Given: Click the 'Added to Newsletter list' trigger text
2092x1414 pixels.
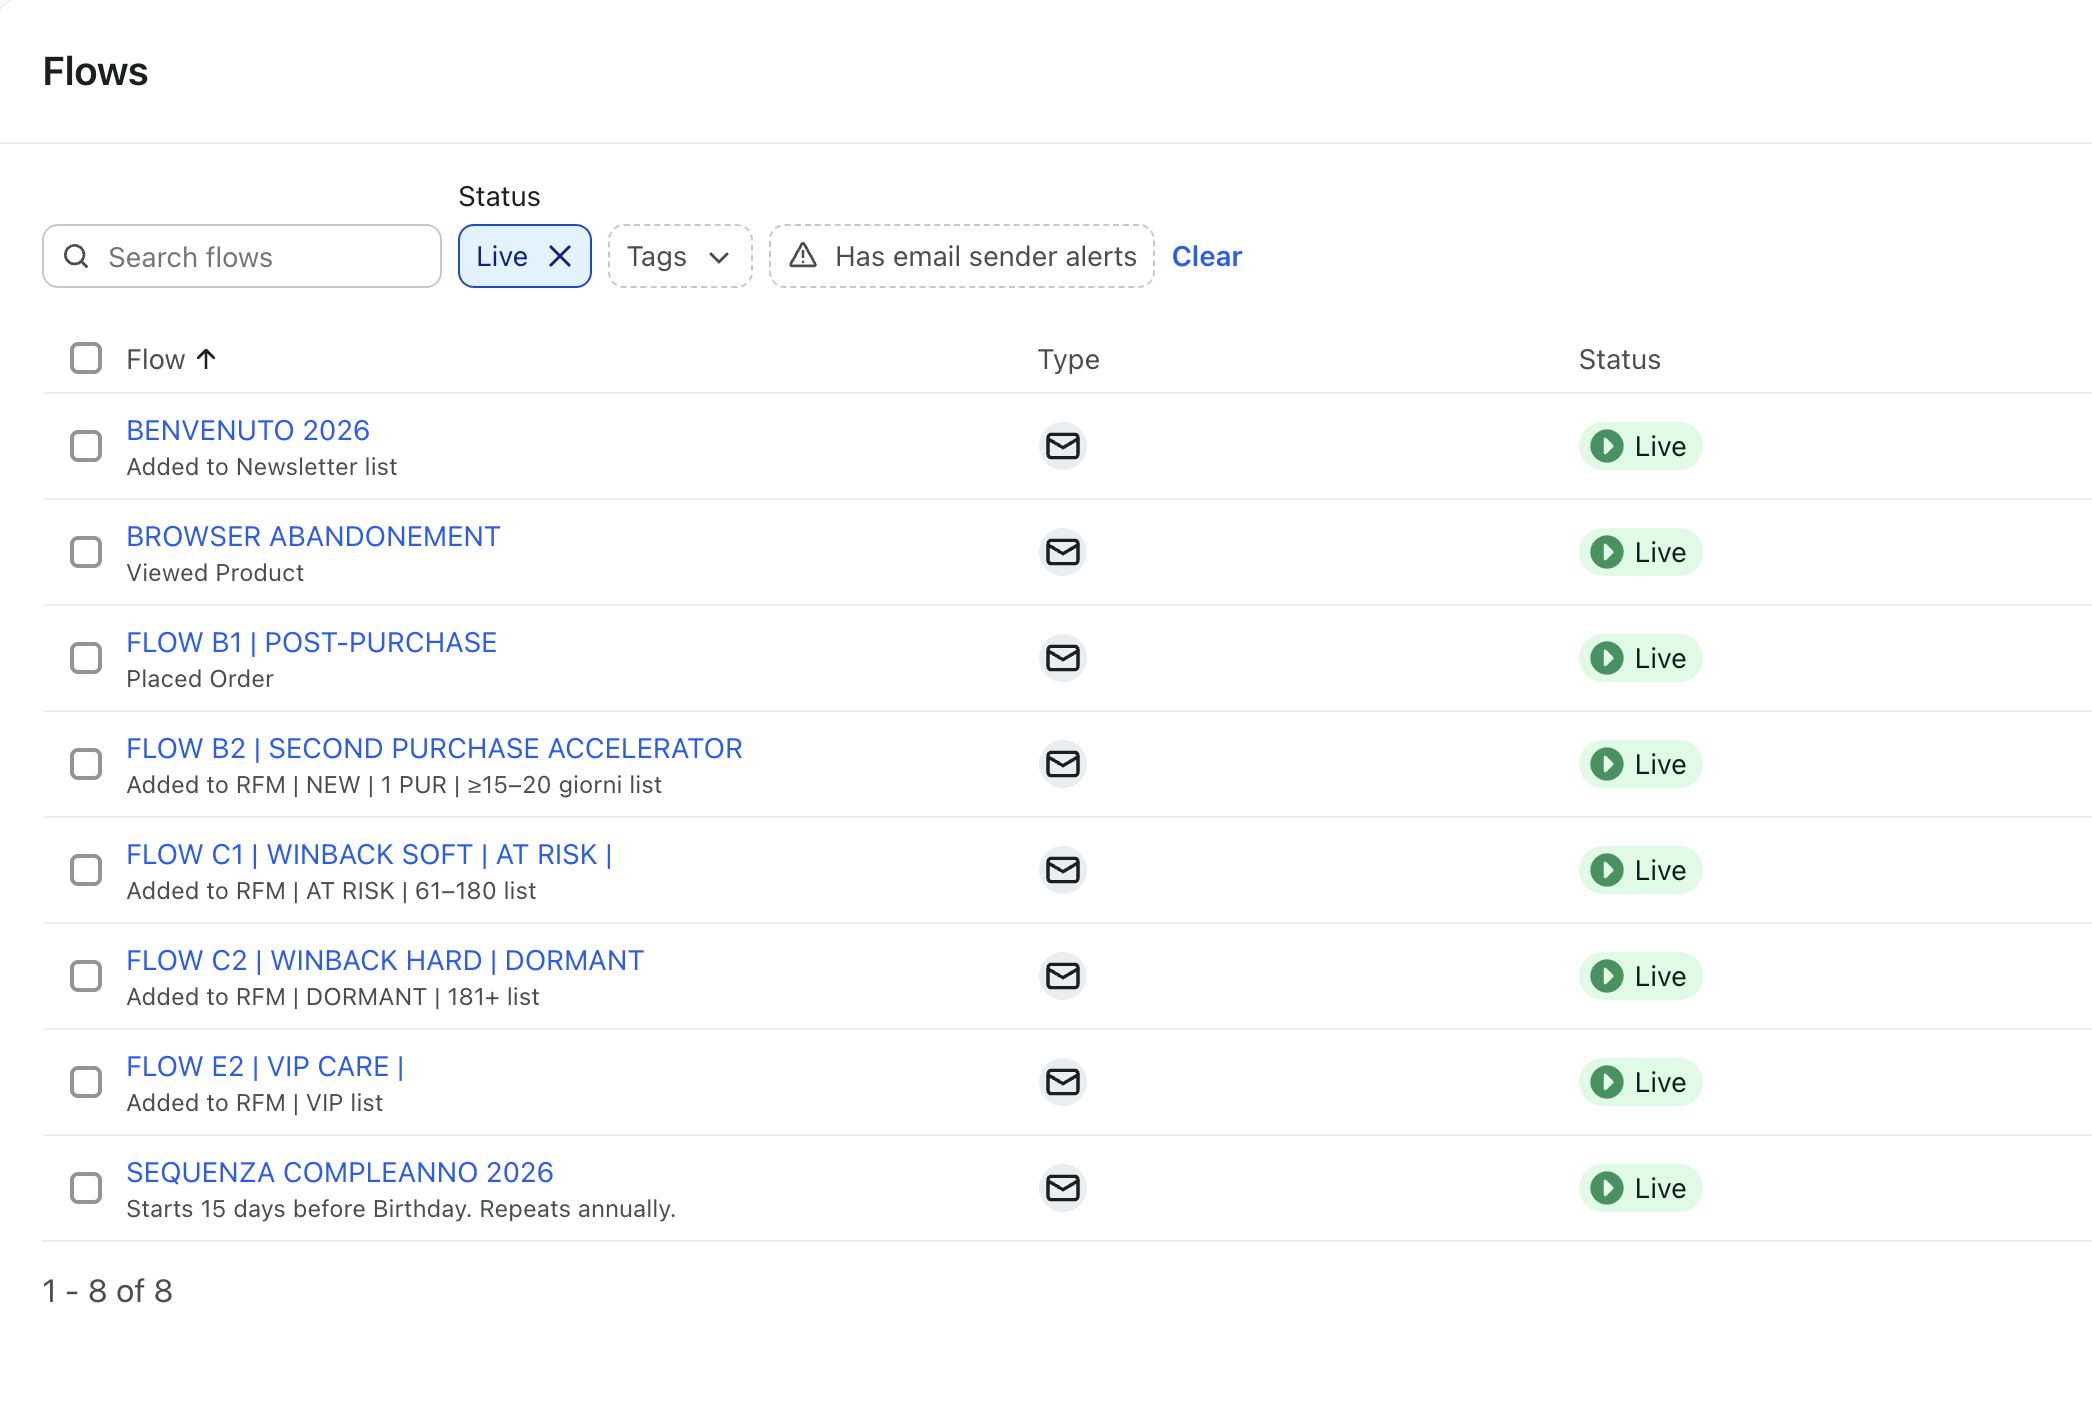Looking at the screenshot, I should point(262,467).
